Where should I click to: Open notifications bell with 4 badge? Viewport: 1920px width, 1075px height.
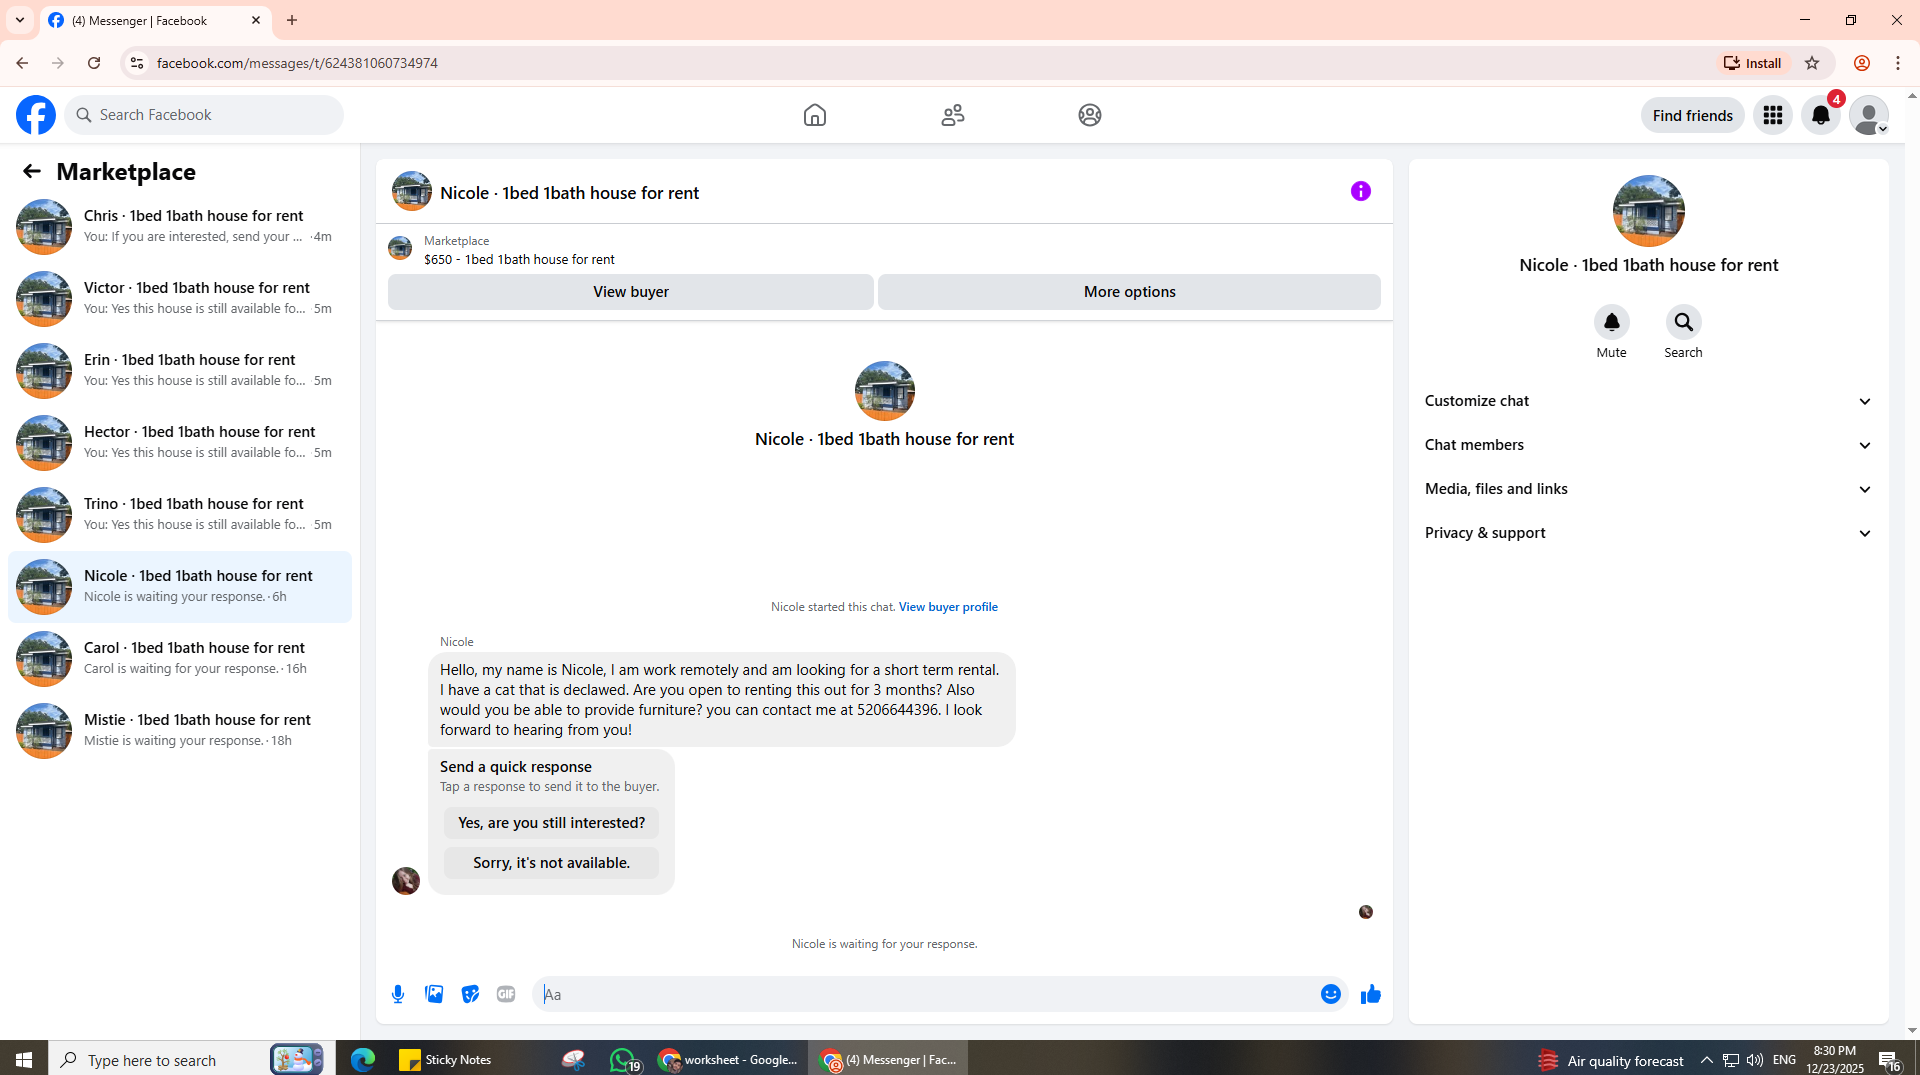[1821, 115]
